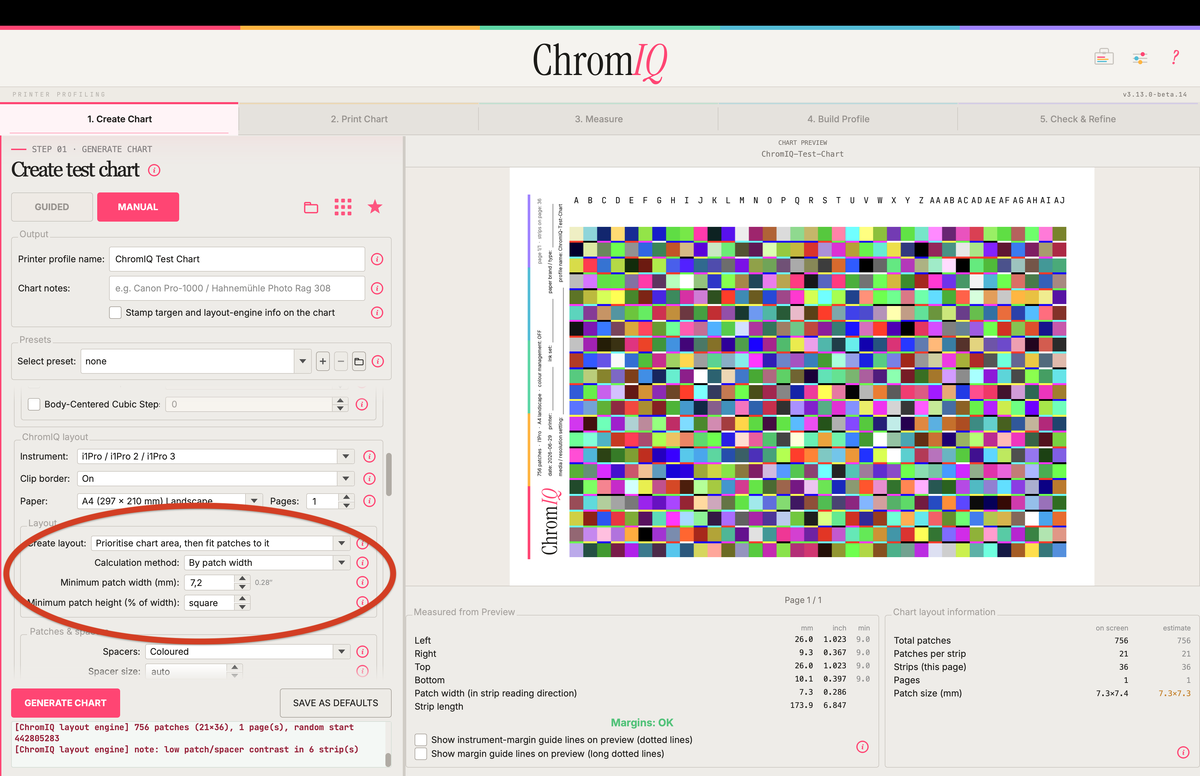Show info for Spacers setting

pos(362,651)
